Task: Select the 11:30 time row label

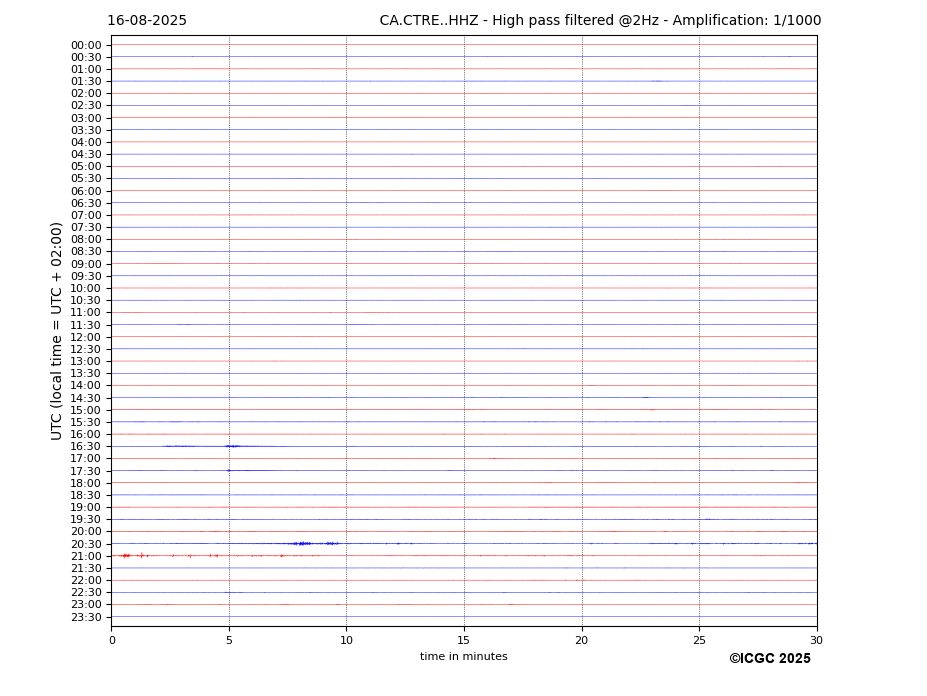Action: coord(86,325)
